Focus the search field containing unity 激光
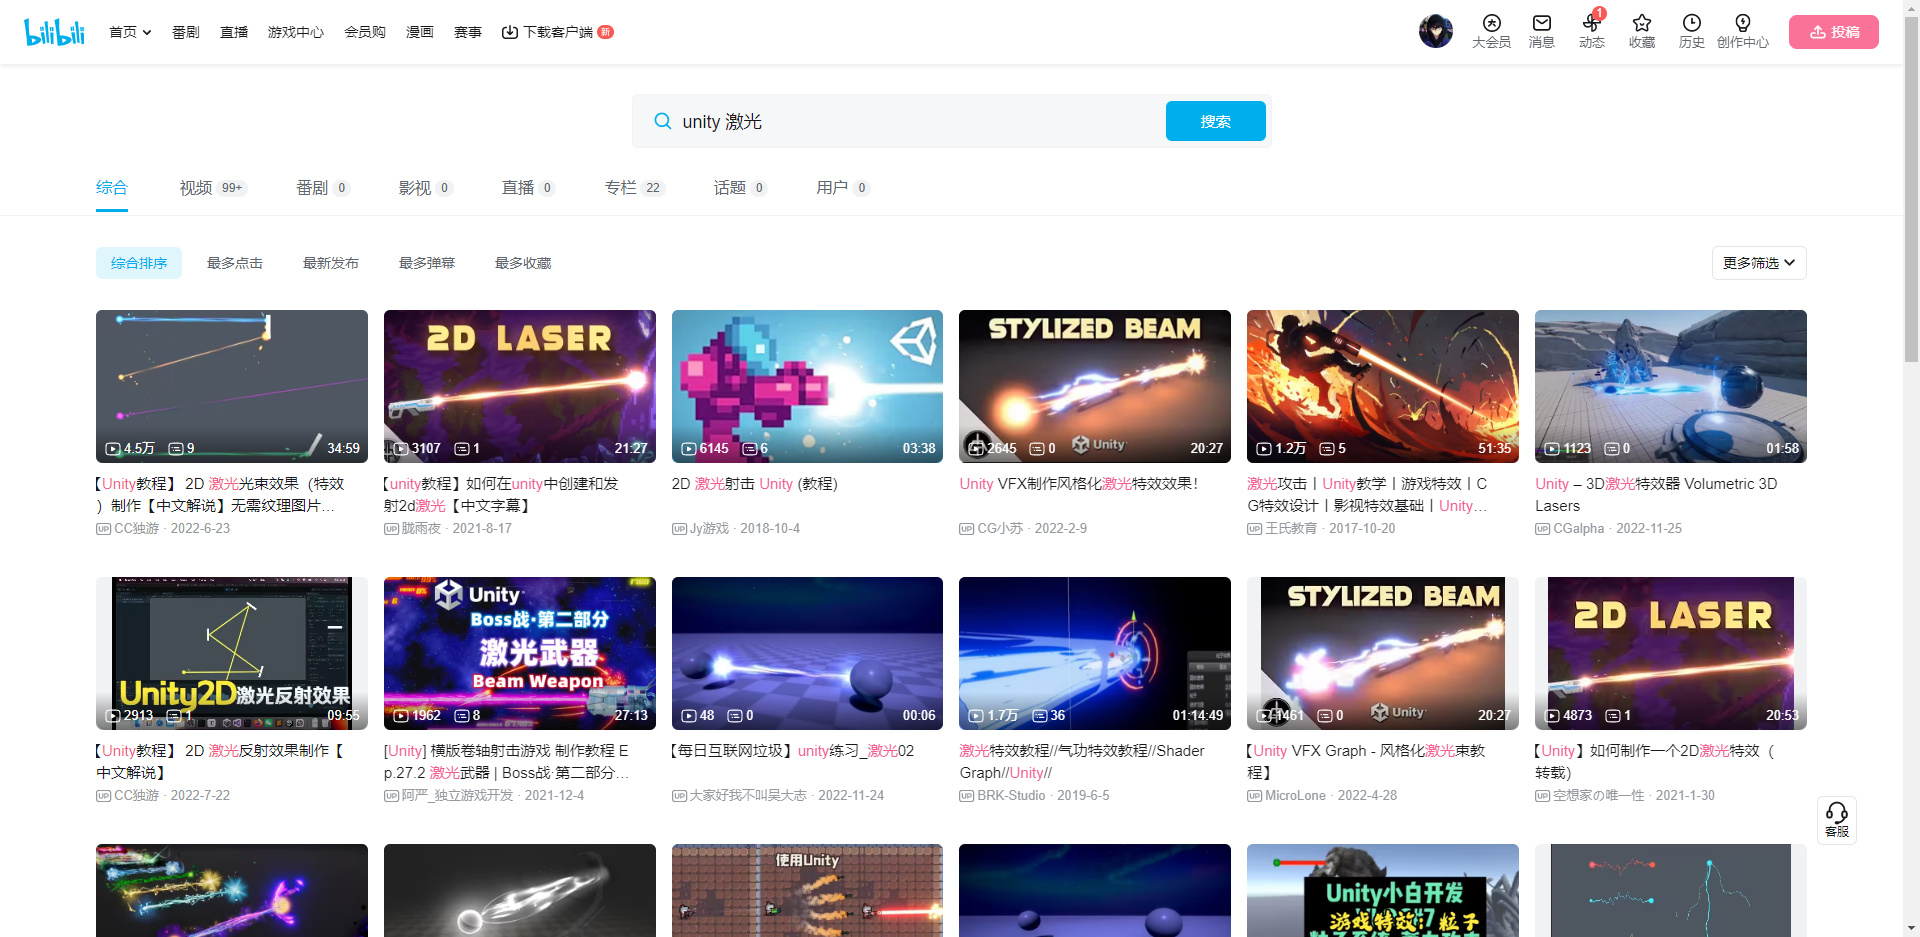Image resolution: width=1920 pixels, height=937 pixels. coord(920,121)
